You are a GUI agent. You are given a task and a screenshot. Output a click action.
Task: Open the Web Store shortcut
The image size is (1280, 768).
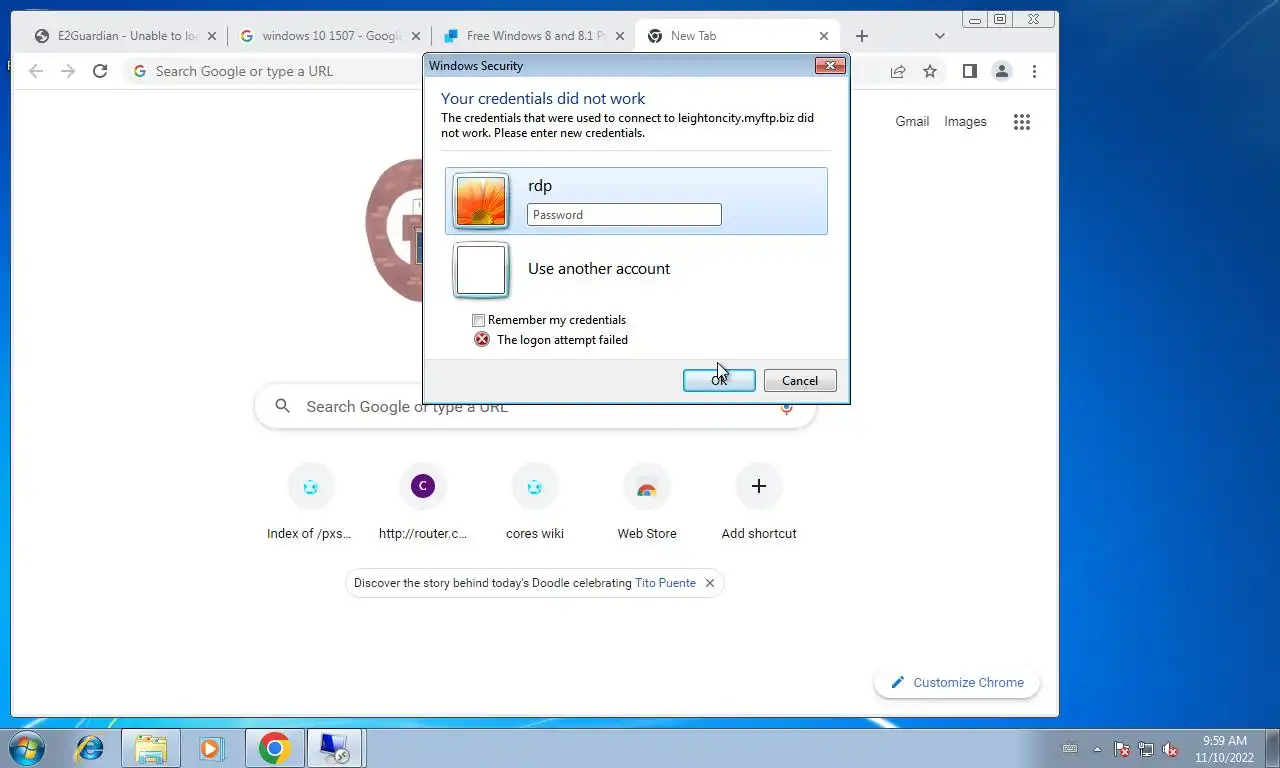(x=647, y=503)
